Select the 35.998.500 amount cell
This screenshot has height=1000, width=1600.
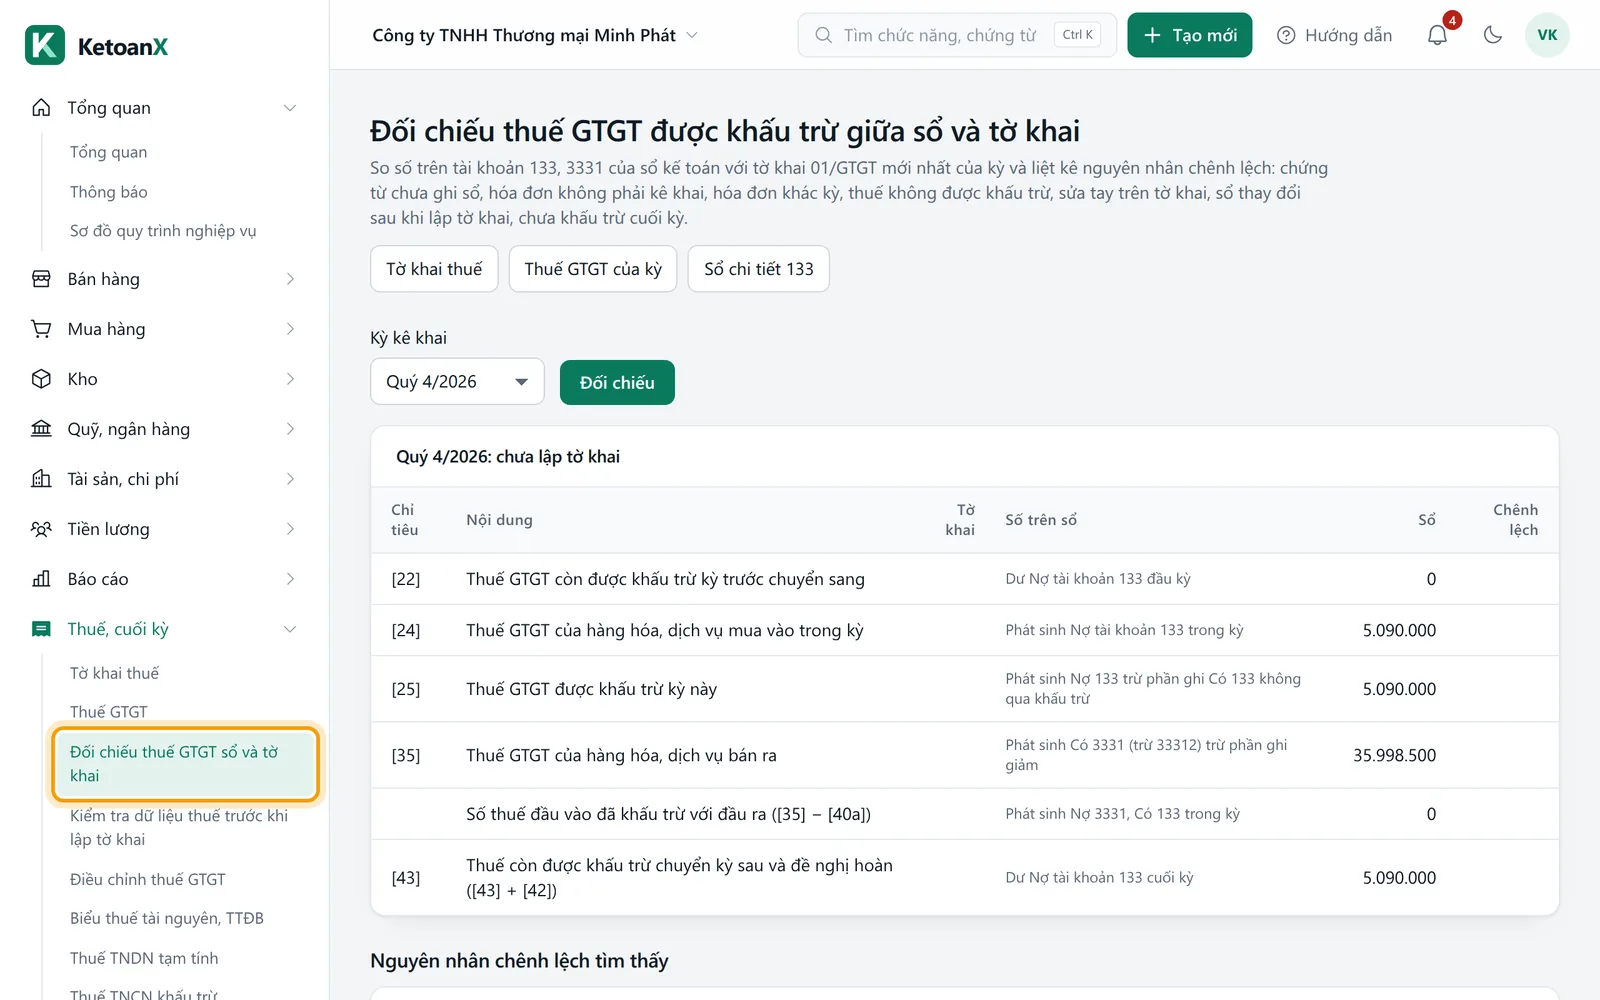(1394, 755)
